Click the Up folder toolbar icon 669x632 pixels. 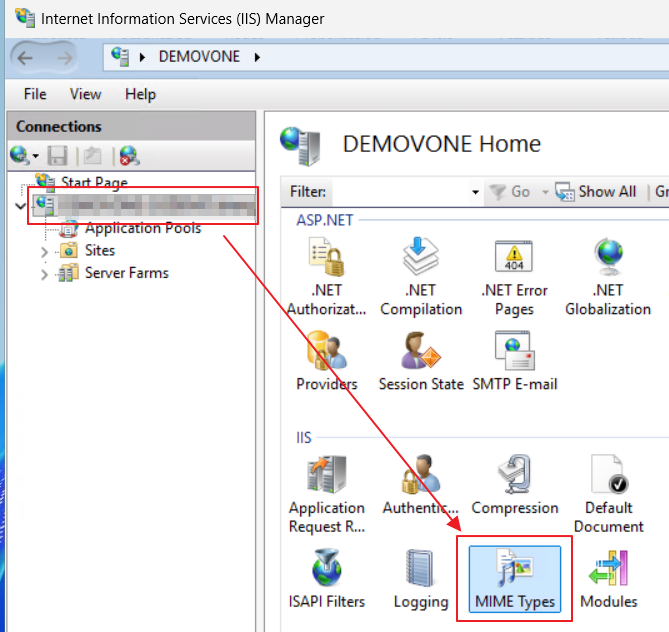tap(93, 156)
